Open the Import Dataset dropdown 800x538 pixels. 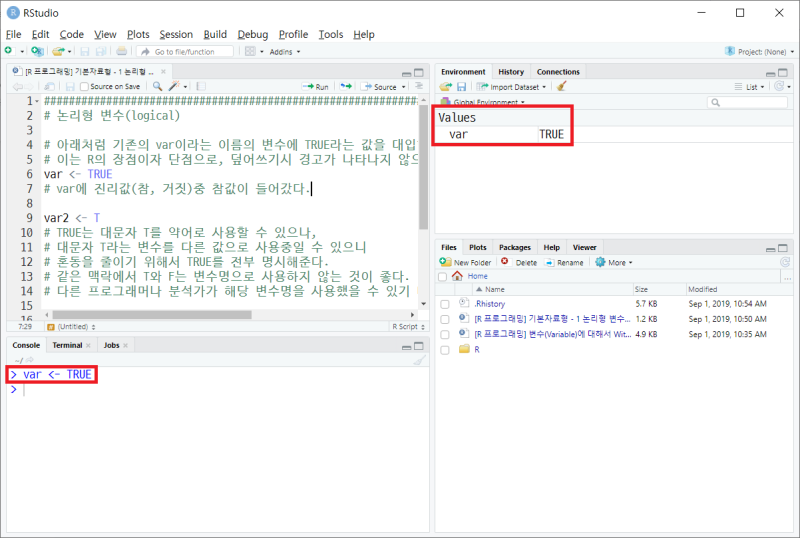(x=512, y=87)
